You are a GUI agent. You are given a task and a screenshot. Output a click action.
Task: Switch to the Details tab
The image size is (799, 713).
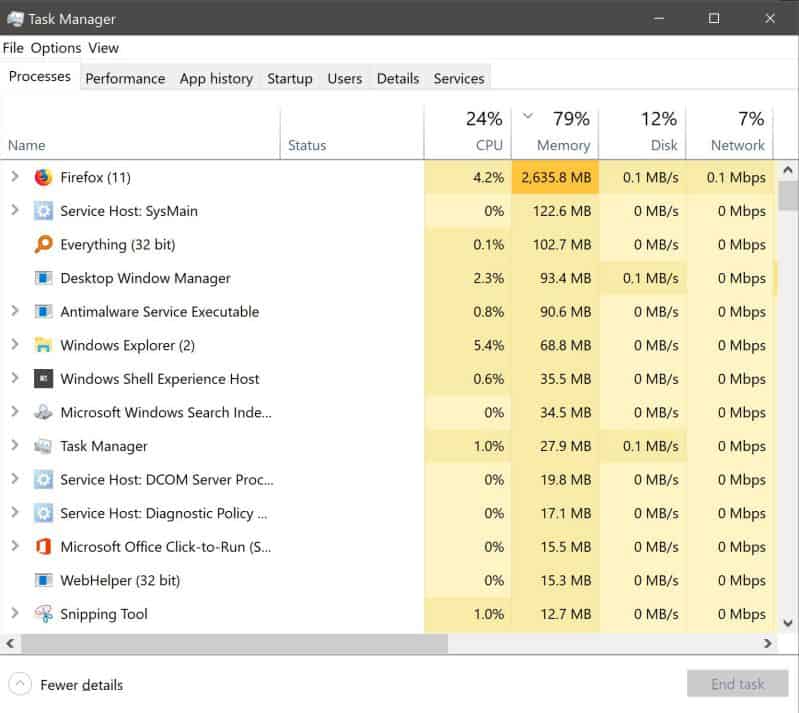tap(398, 78)
